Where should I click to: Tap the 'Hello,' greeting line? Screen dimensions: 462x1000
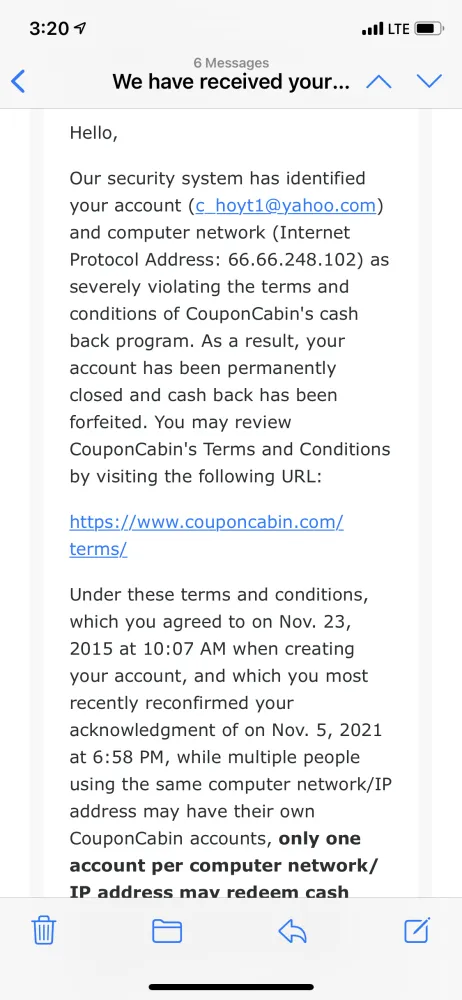pos(94,133)
